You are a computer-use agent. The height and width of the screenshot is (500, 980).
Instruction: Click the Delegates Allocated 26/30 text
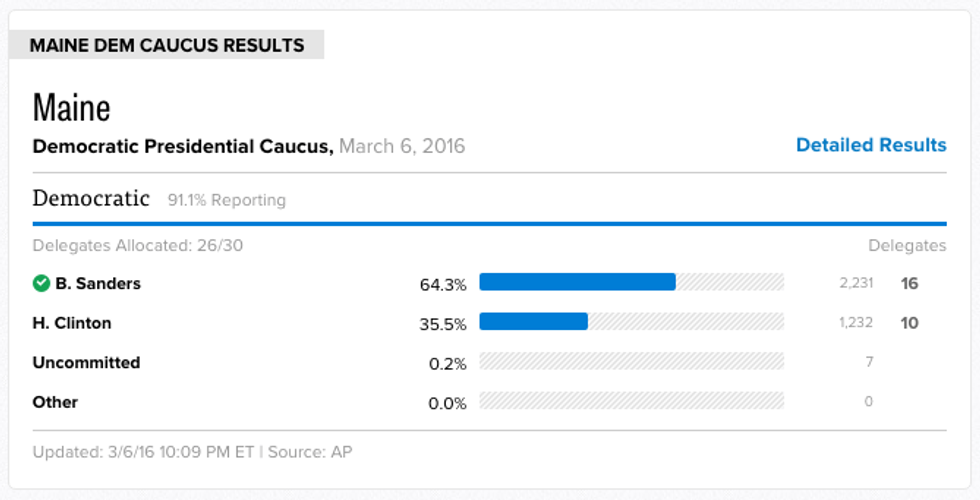(x=138, y=245)
